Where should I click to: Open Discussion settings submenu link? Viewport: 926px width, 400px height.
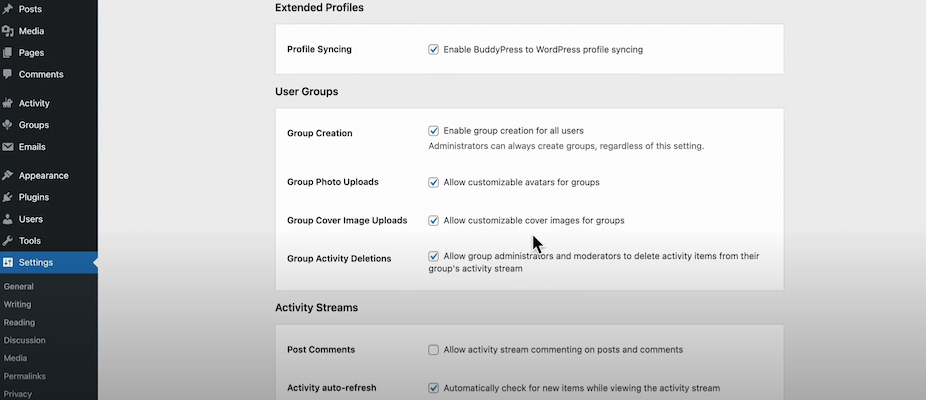(x=25, y=340)
